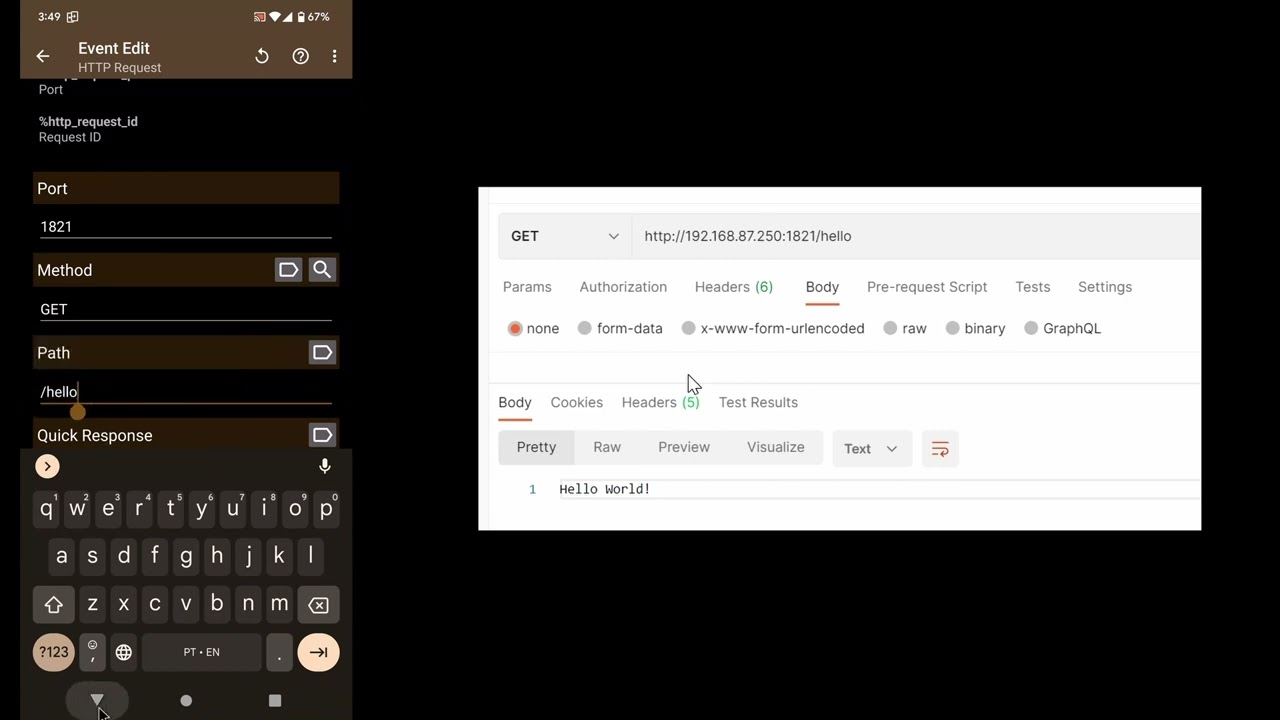Tap the tag icon beside Quick Response

point(322,435)
